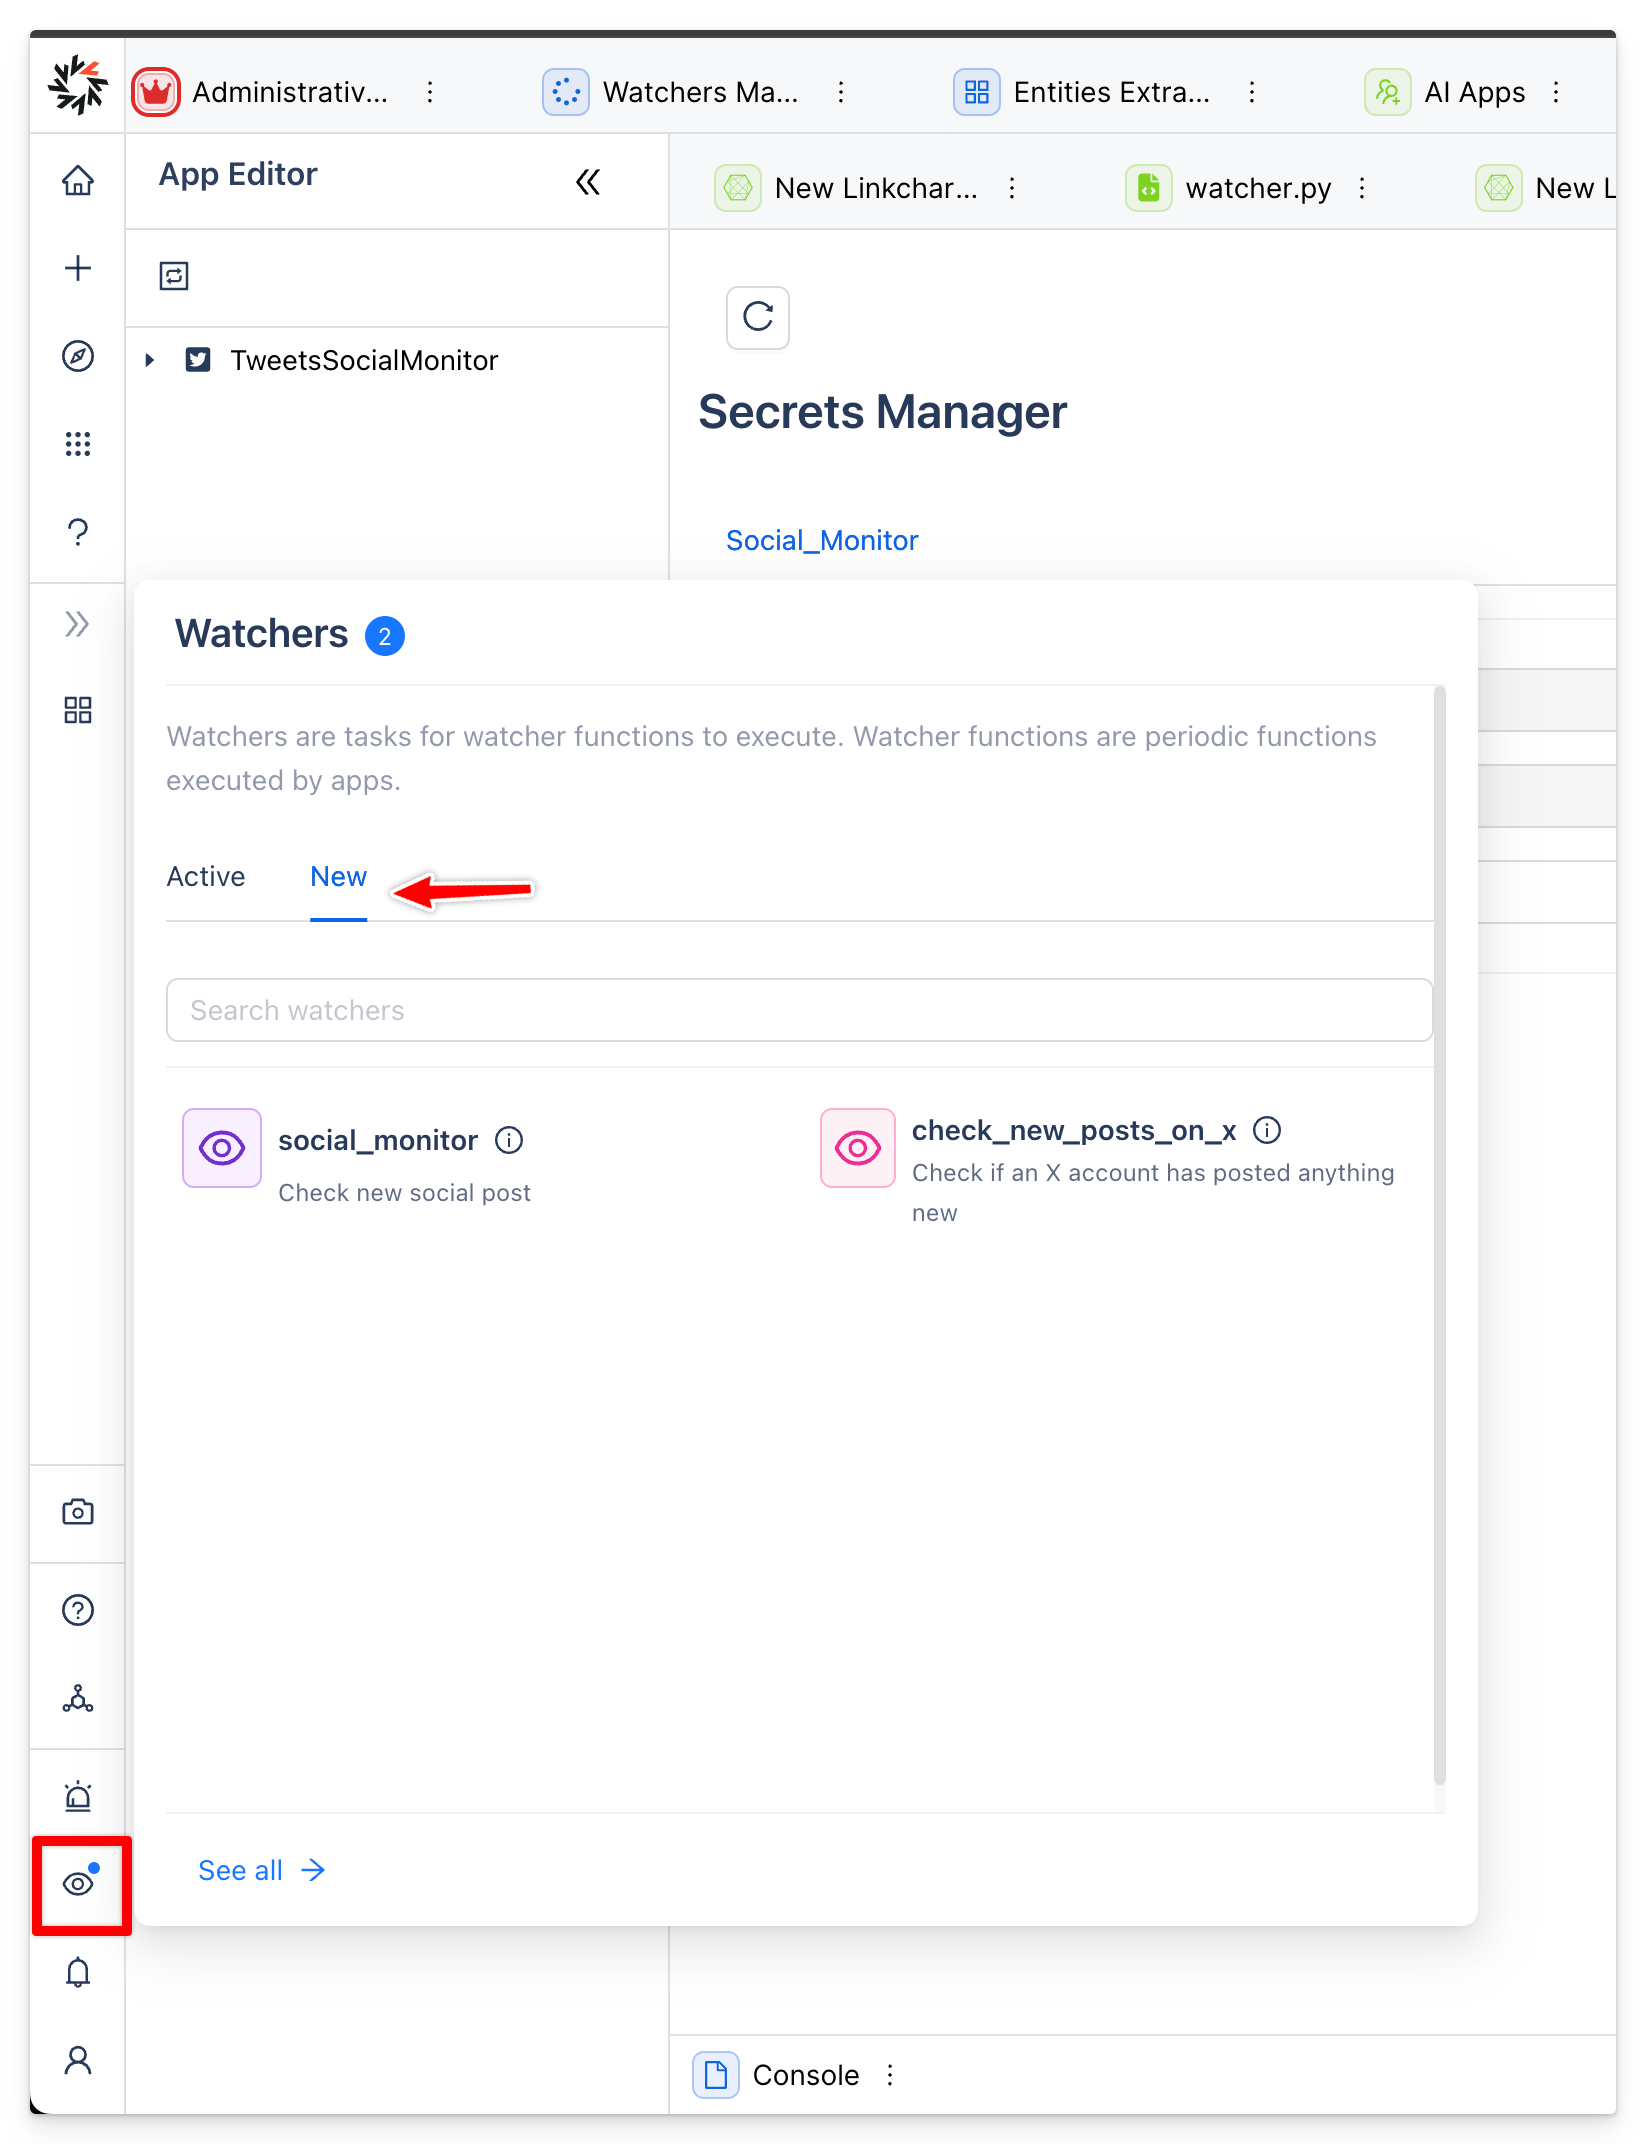This screenshot has height=2144, width=1646.
Task: Open the Social_Monitor link
Action: 821,540
